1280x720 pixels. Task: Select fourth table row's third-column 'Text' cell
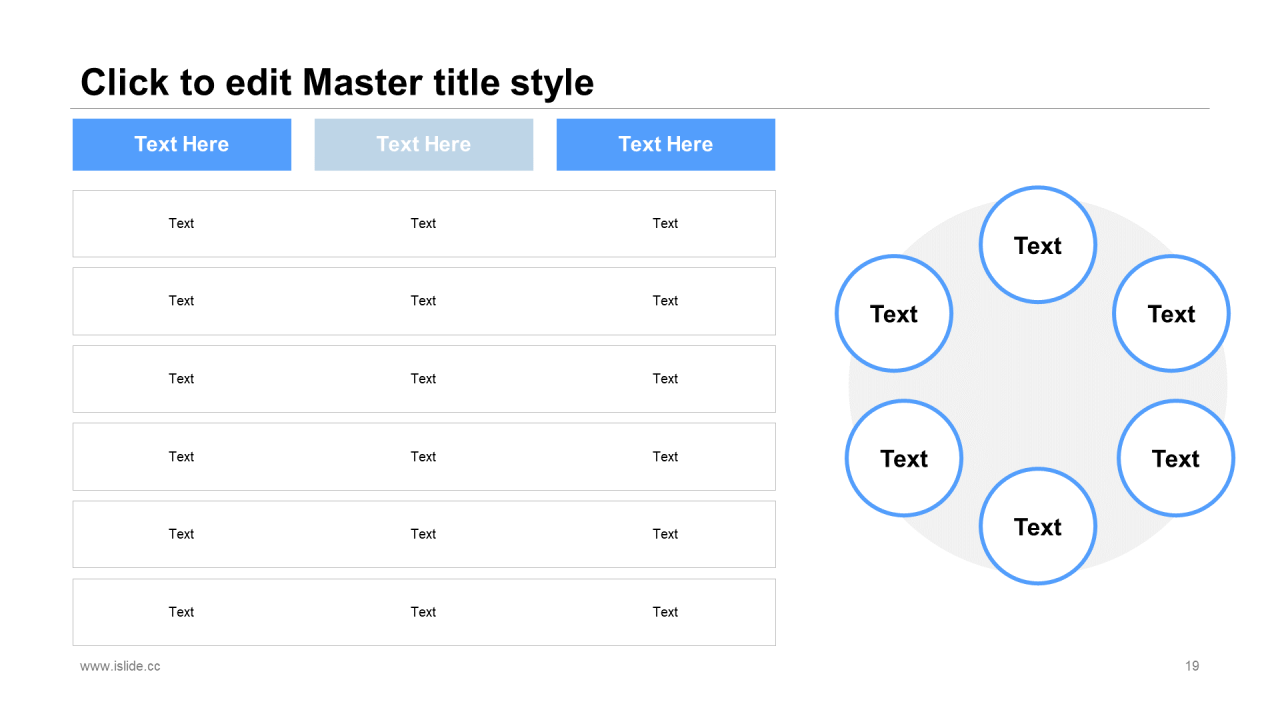(x=665, y=456)
